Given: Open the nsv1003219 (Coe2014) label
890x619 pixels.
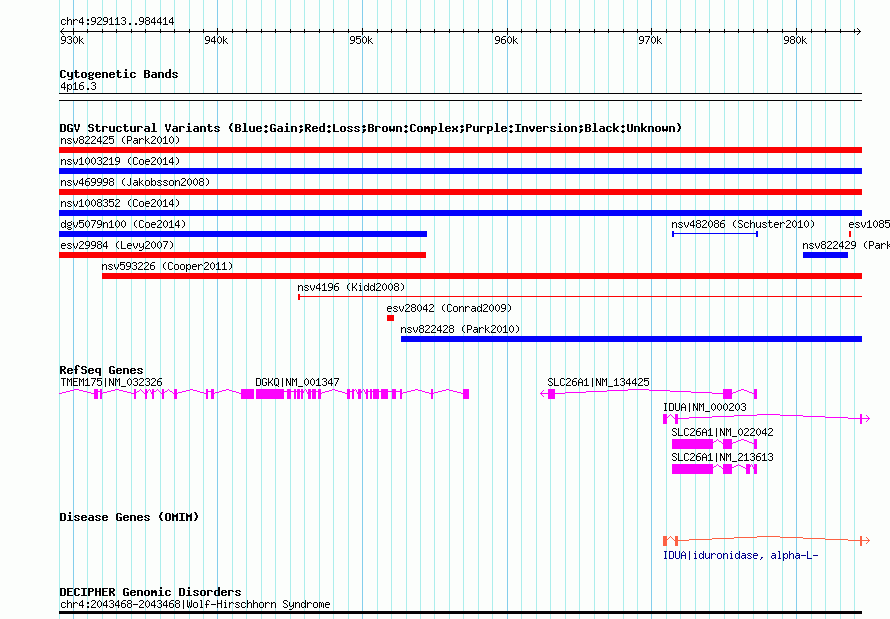Looking at the screenshot, I should 120,161.
